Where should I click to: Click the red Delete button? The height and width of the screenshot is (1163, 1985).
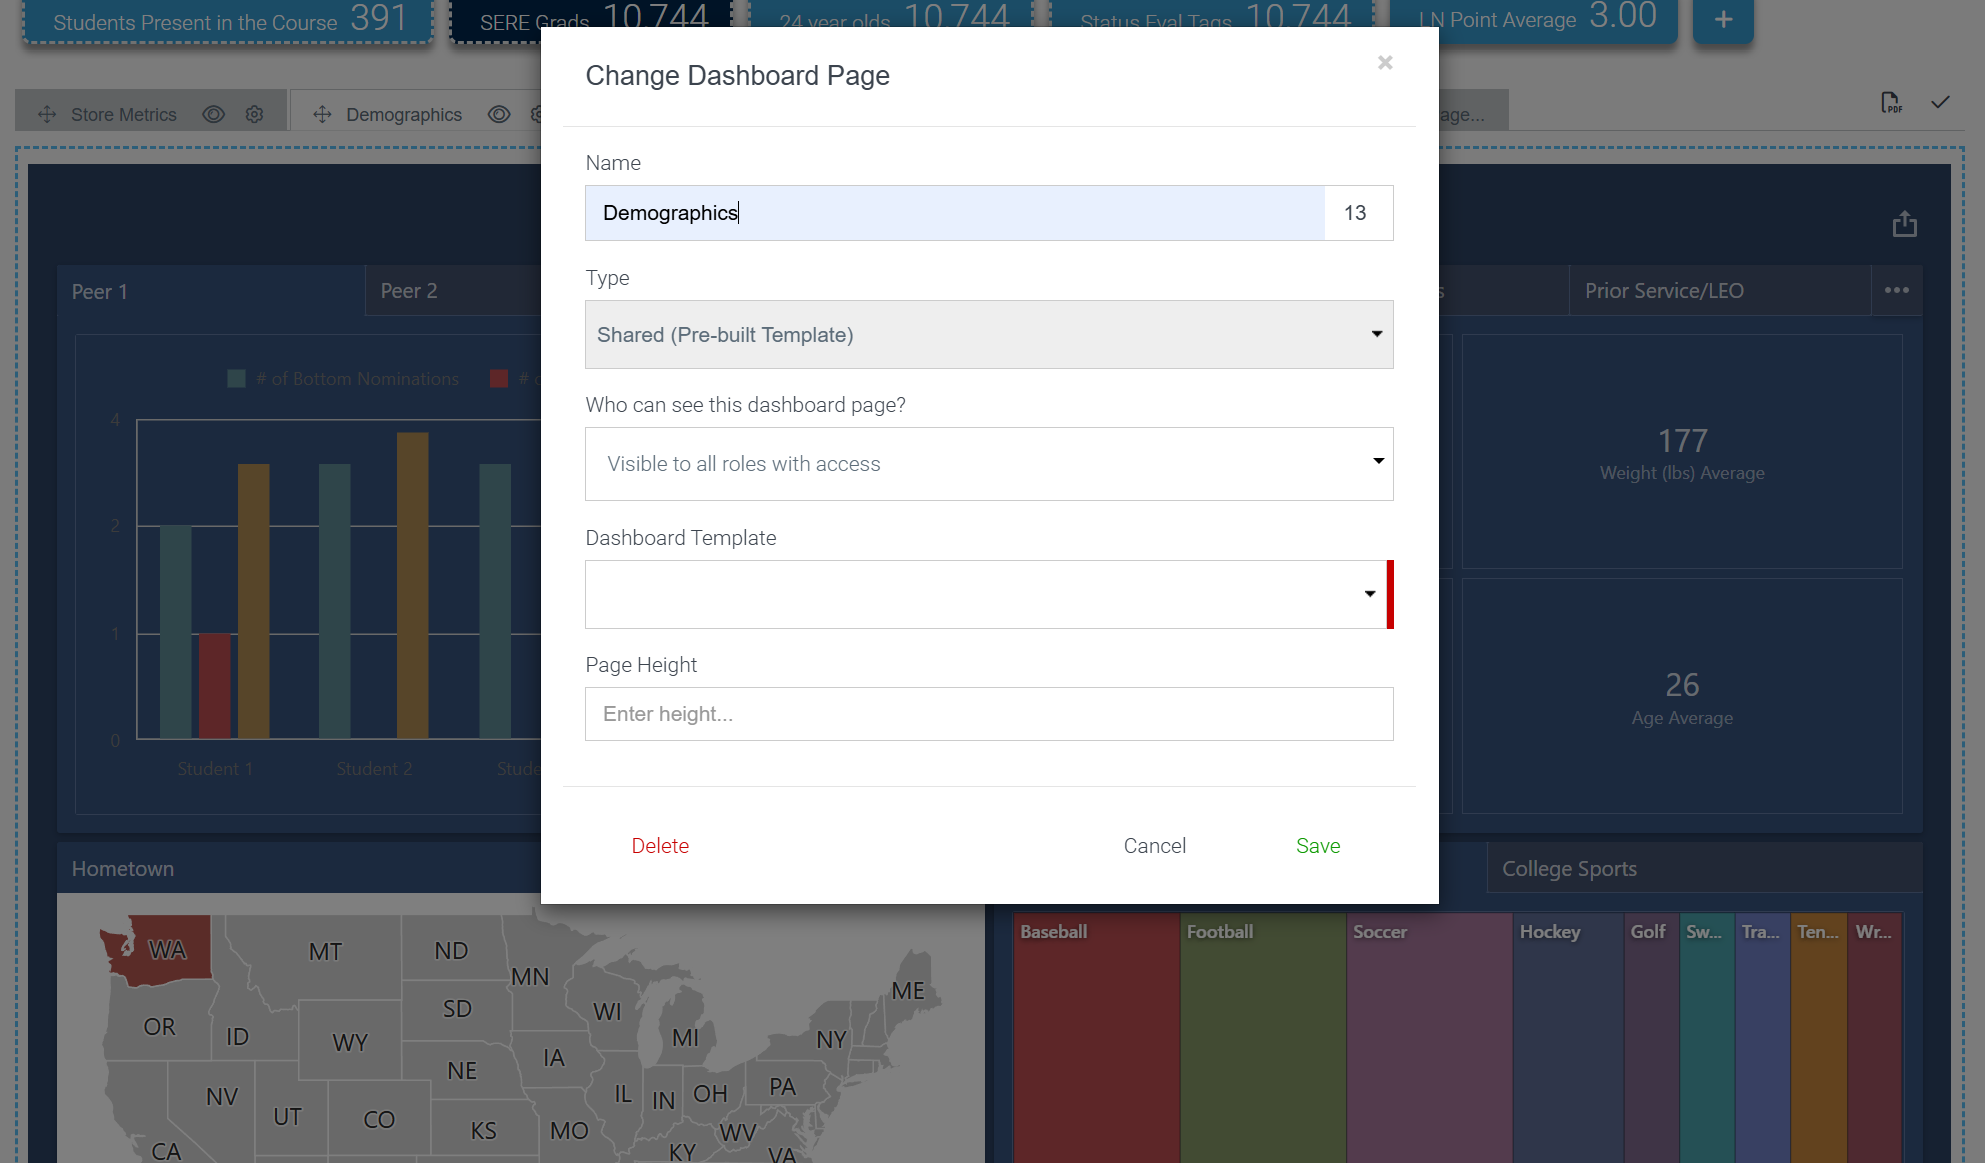(660, 846)
